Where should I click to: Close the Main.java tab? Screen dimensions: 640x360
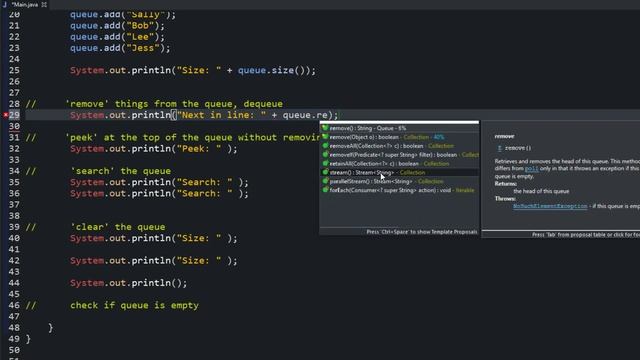(44, 4)
